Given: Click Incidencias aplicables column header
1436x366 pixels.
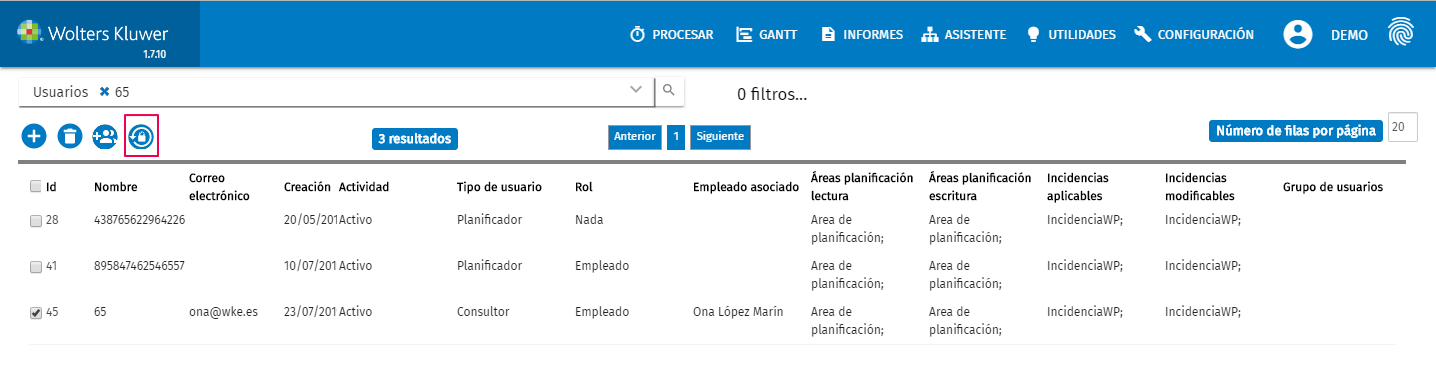Looking at the screenshot, I should pos(1078,187).
